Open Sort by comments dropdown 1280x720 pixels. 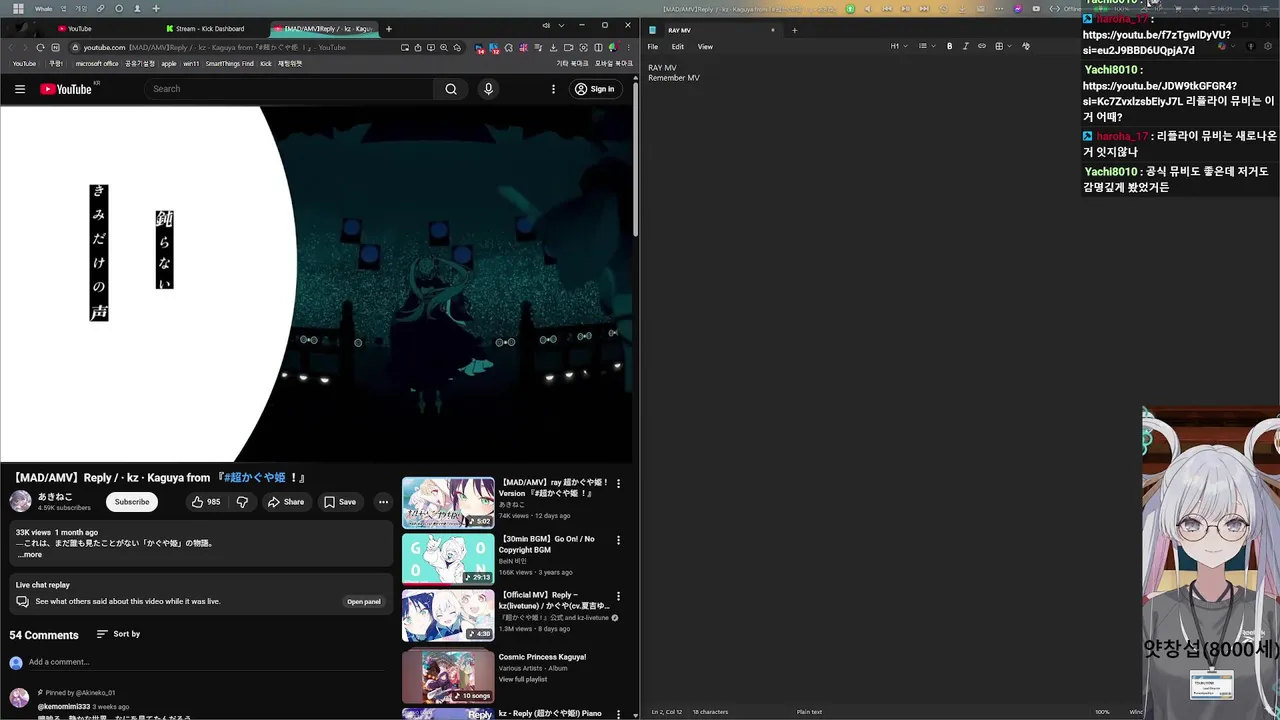pyautogui.click(x=118, y=634)
